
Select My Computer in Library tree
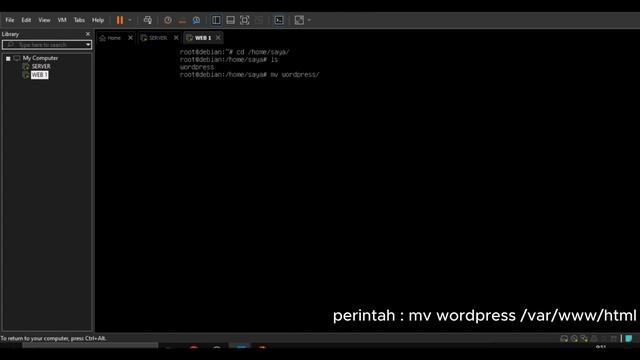40,58
